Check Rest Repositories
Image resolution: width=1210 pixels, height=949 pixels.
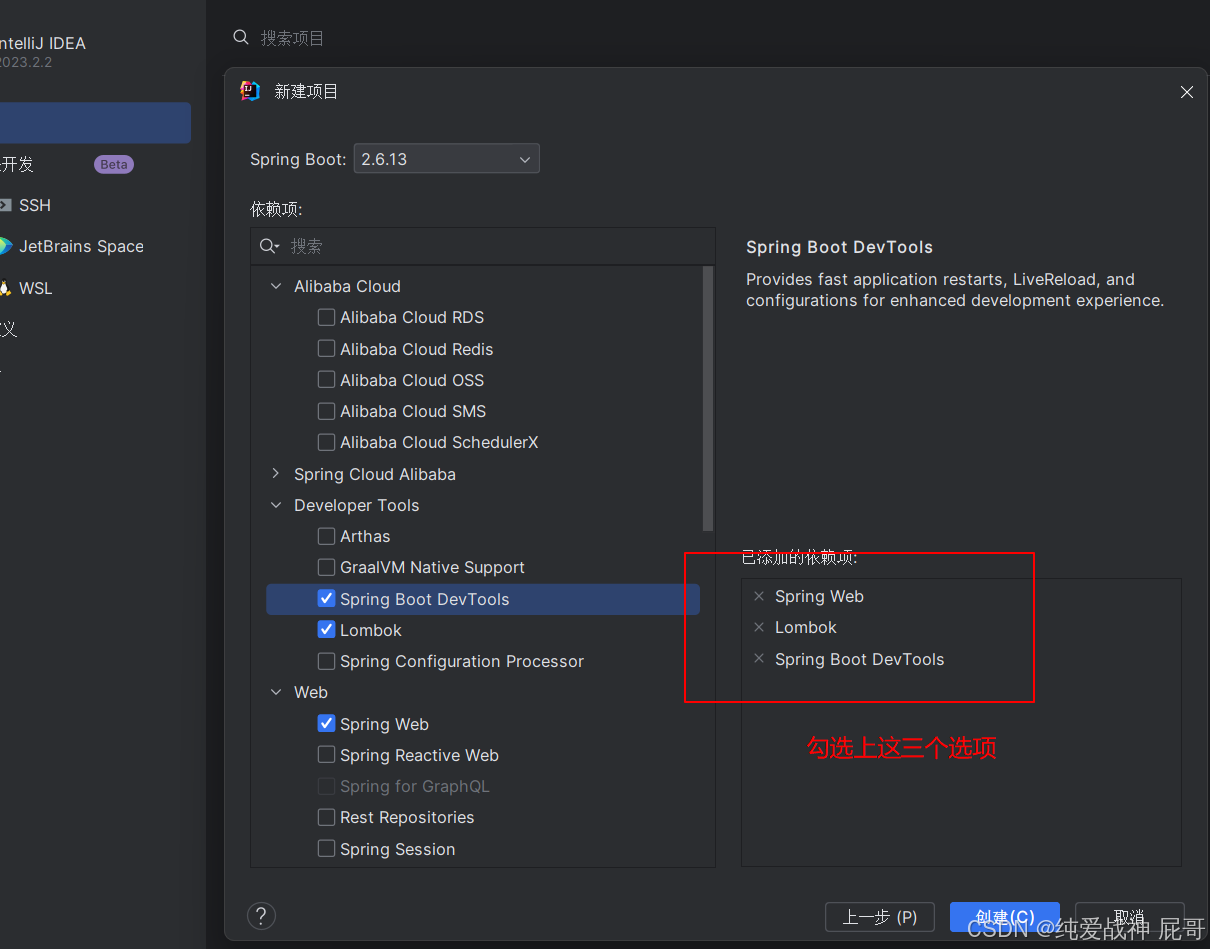[326, 817]
